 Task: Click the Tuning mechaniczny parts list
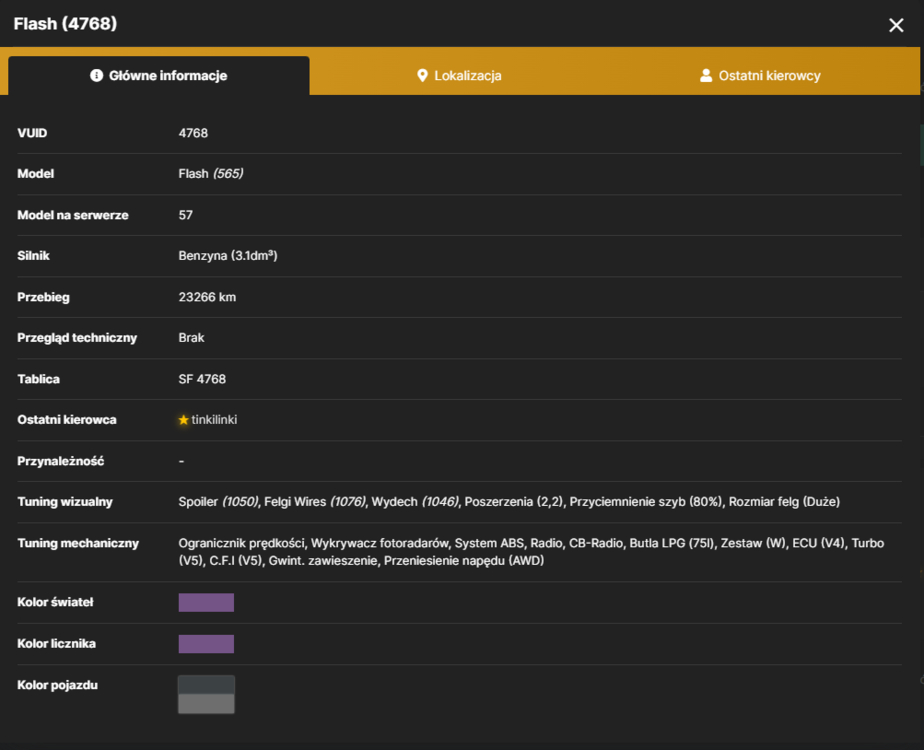(x=531, y=551)
